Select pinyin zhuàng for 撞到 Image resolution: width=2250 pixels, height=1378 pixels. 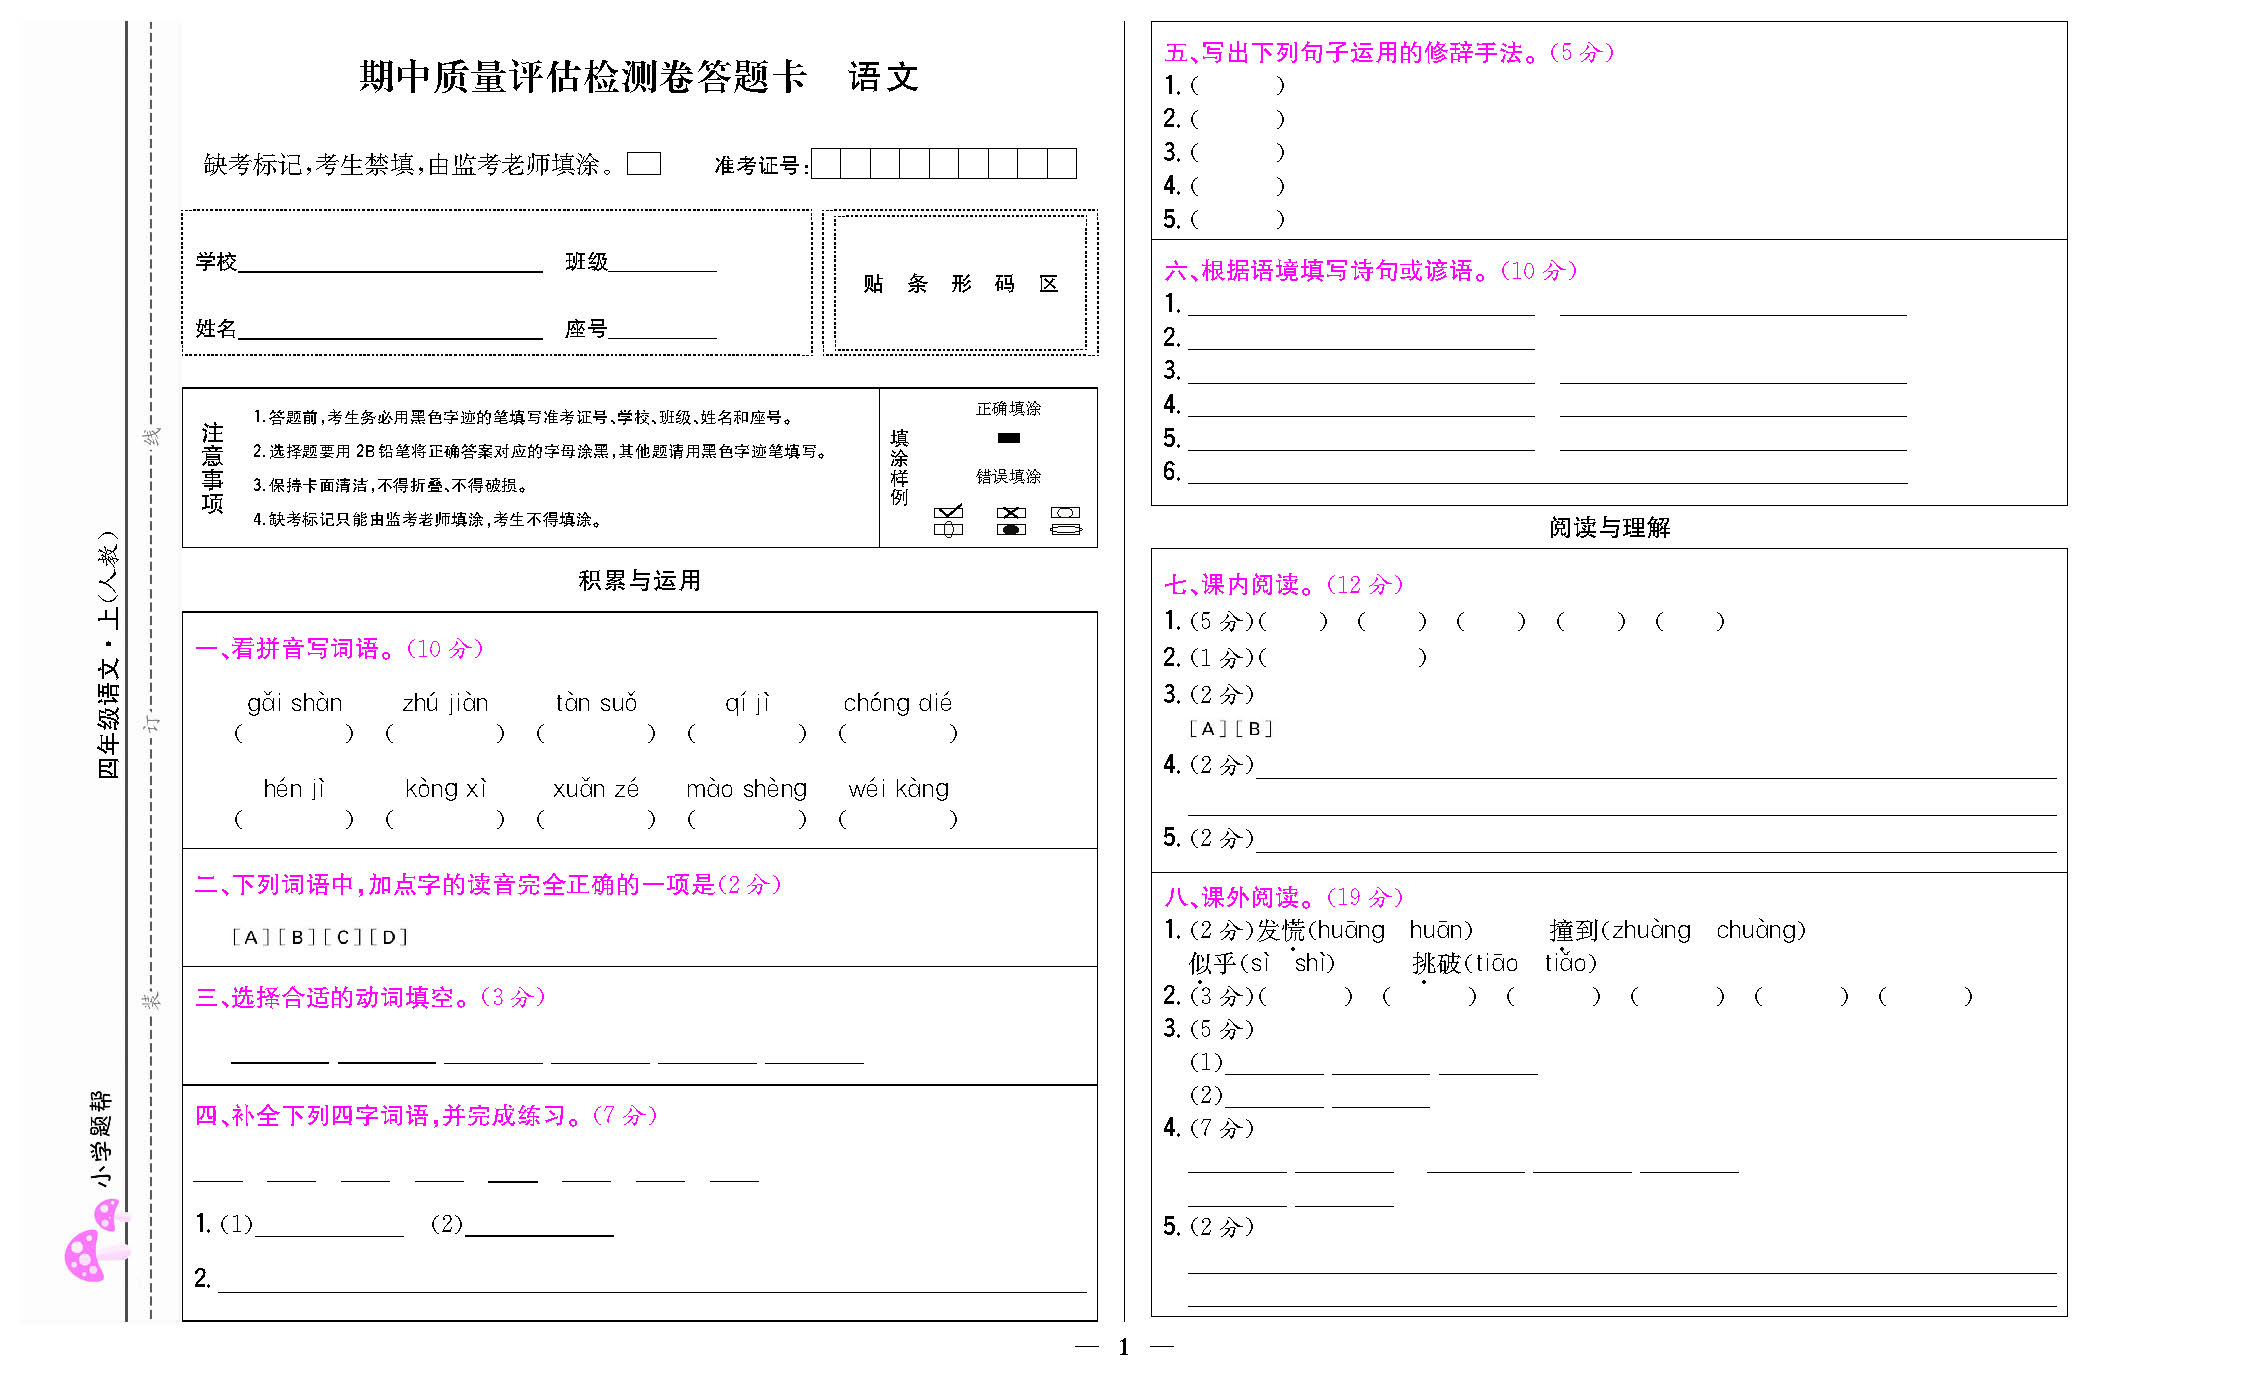click(x=1650, y=930)
